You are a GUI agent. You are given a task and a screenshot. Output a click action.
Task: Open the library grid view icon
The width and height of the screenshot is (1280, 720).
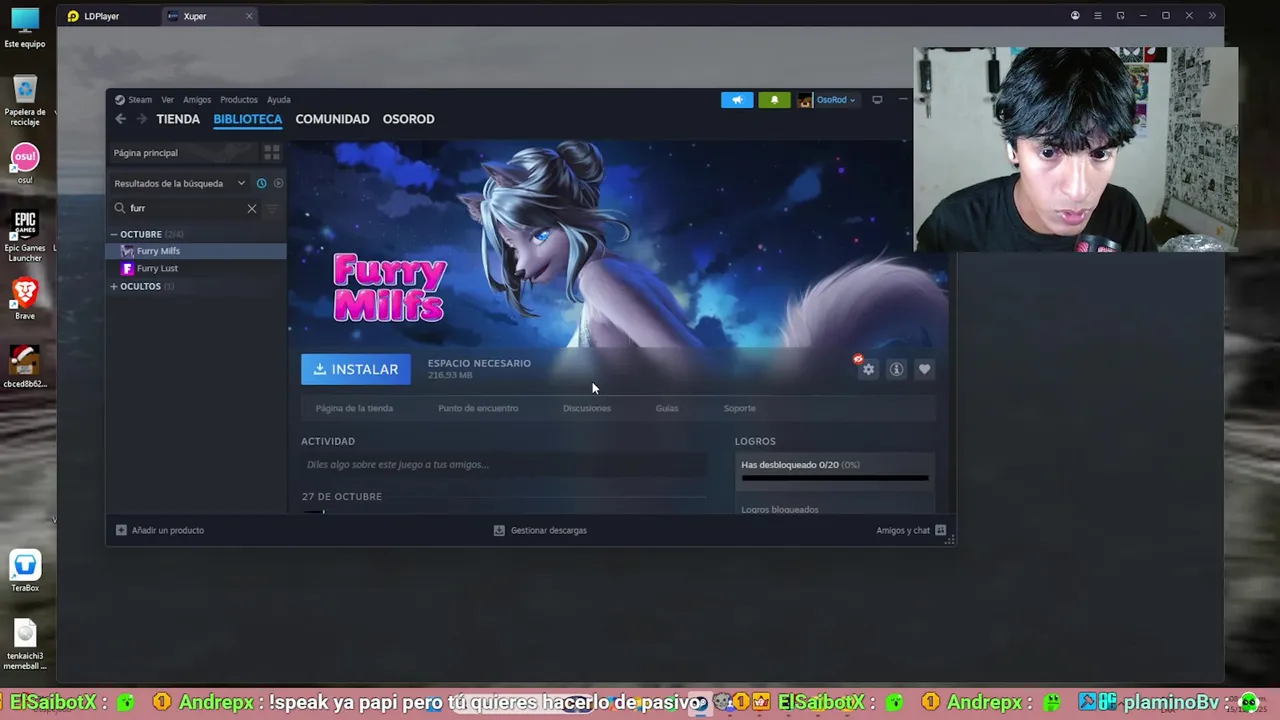point(271,153)
